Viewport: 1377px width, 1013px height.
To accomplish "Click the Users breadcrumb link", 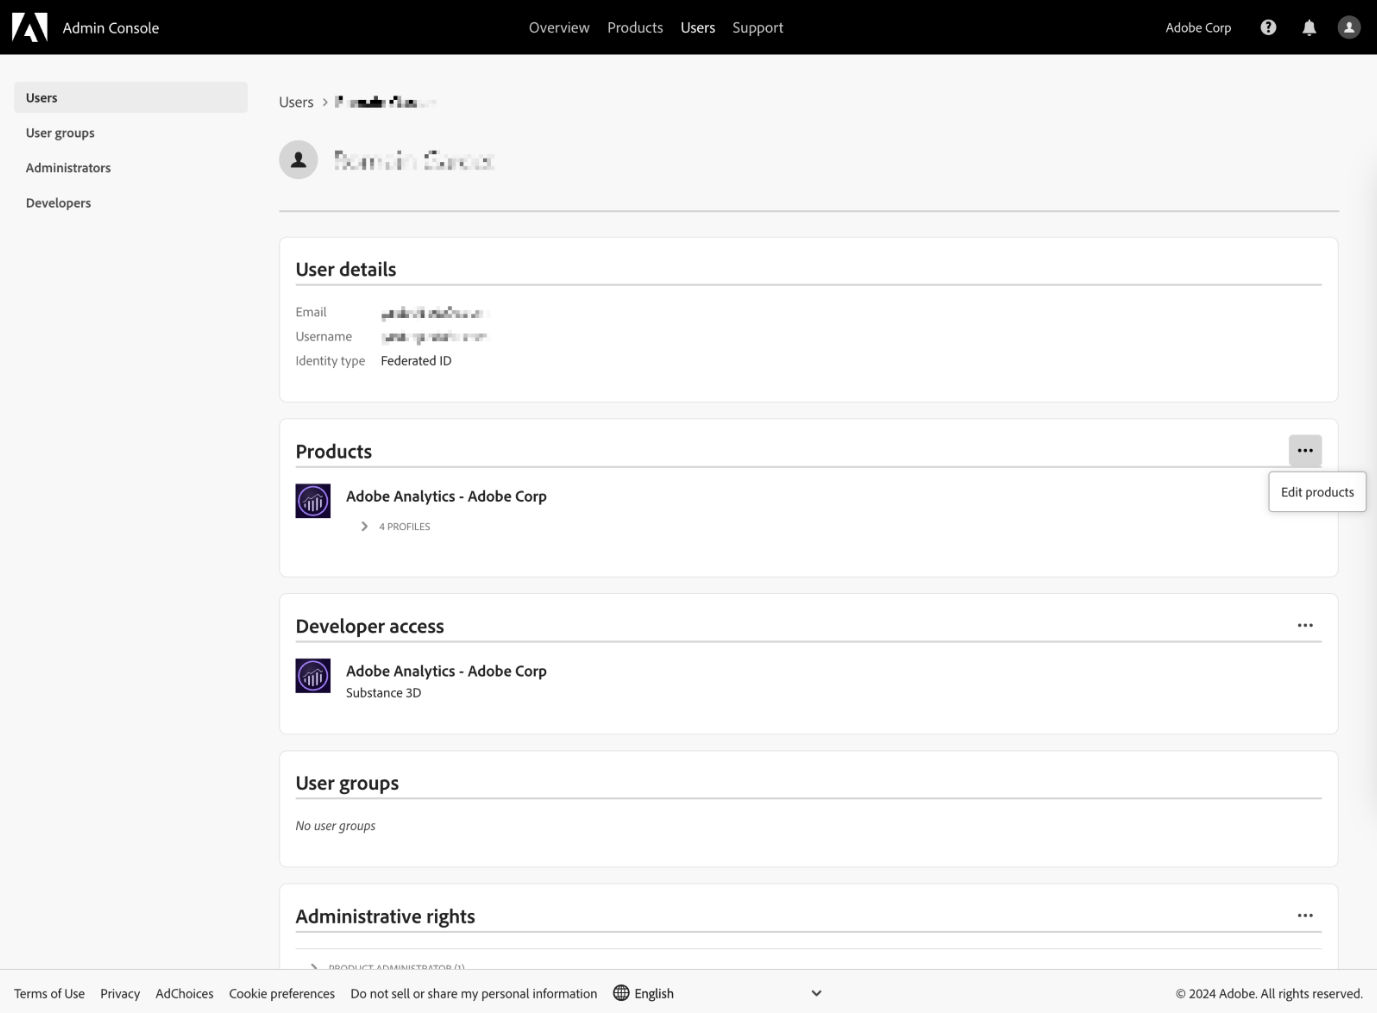I will (x=296, y=102).
